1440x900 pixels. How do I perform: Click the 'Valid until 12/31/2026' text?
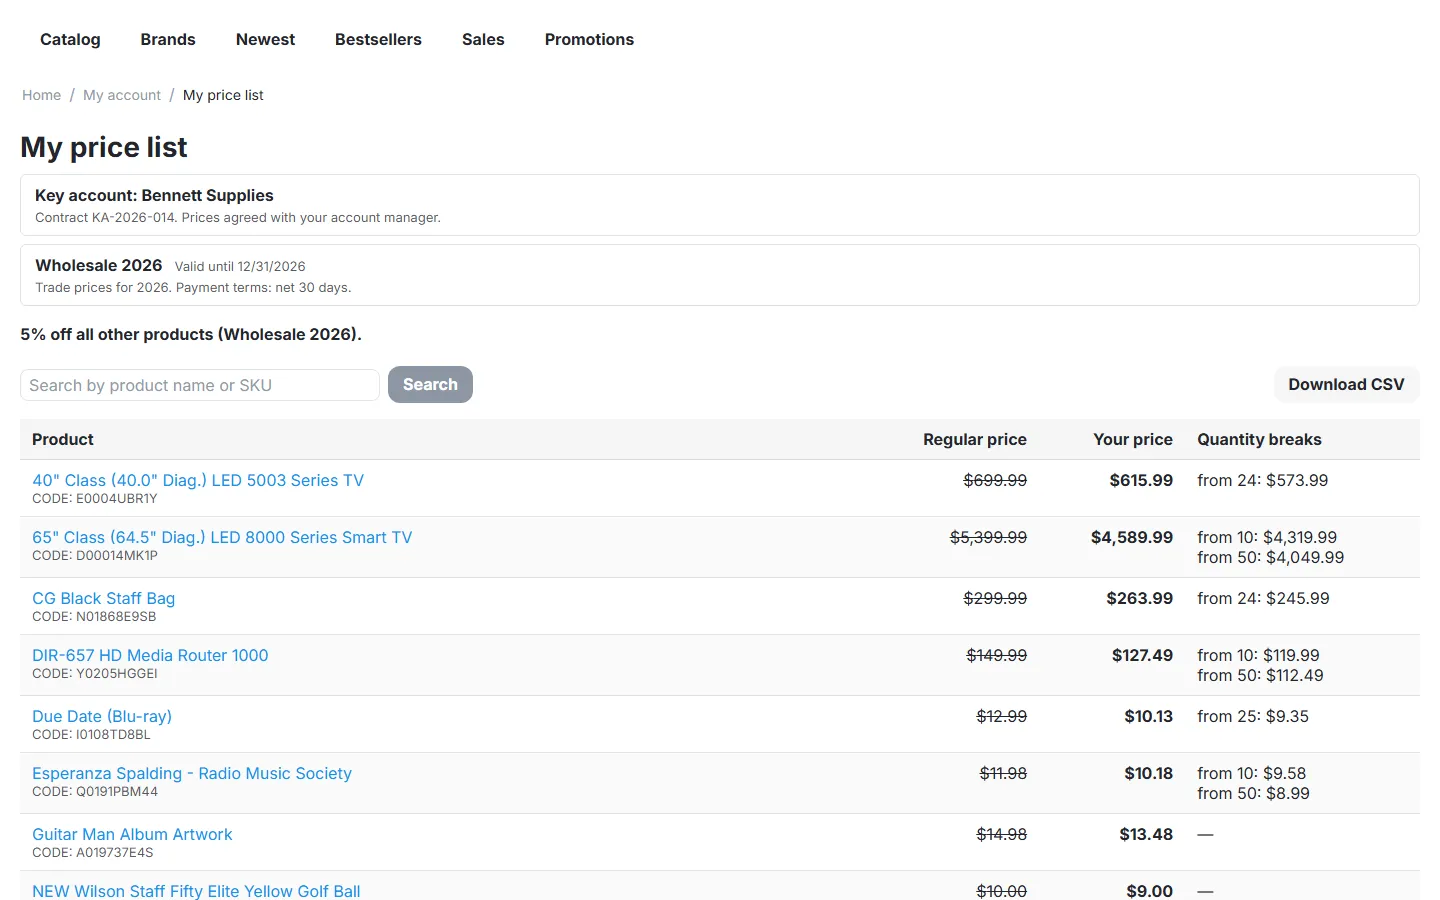pos(240,266)
